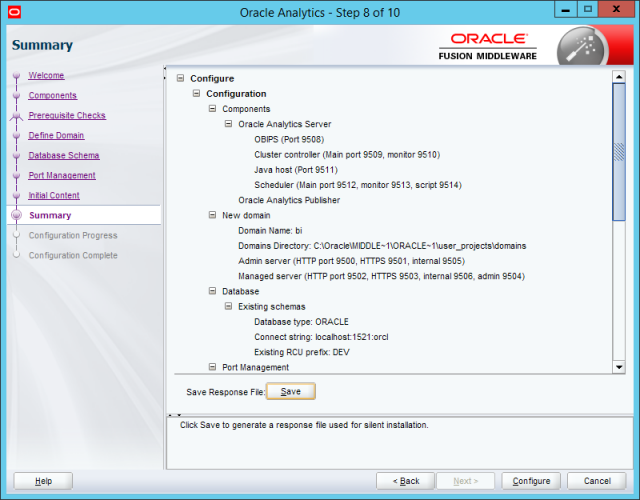Select the Connect string row
This screenshot has height=500, width=640.
click(x=321, y=337)
